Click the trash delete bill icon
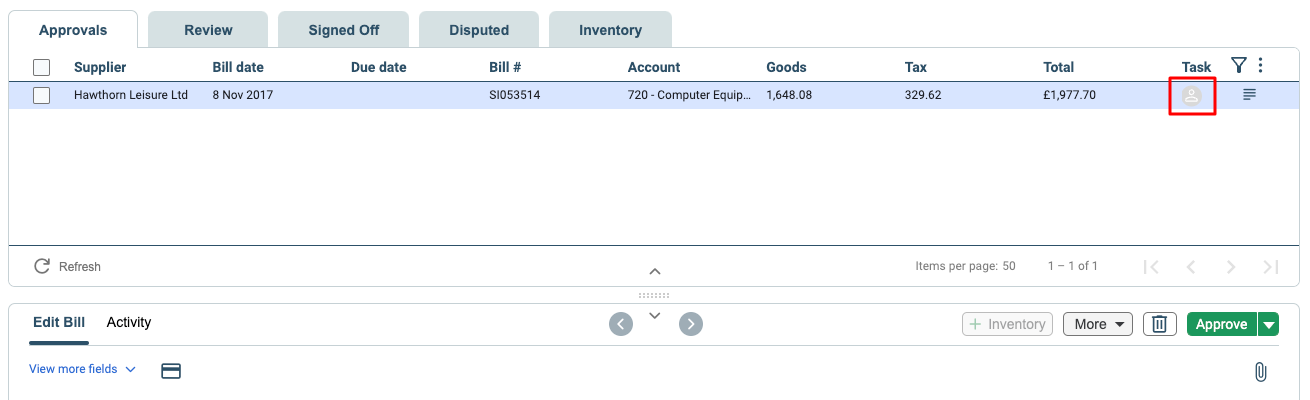This screenshot has width=1310, height=400. point(1159,324)
